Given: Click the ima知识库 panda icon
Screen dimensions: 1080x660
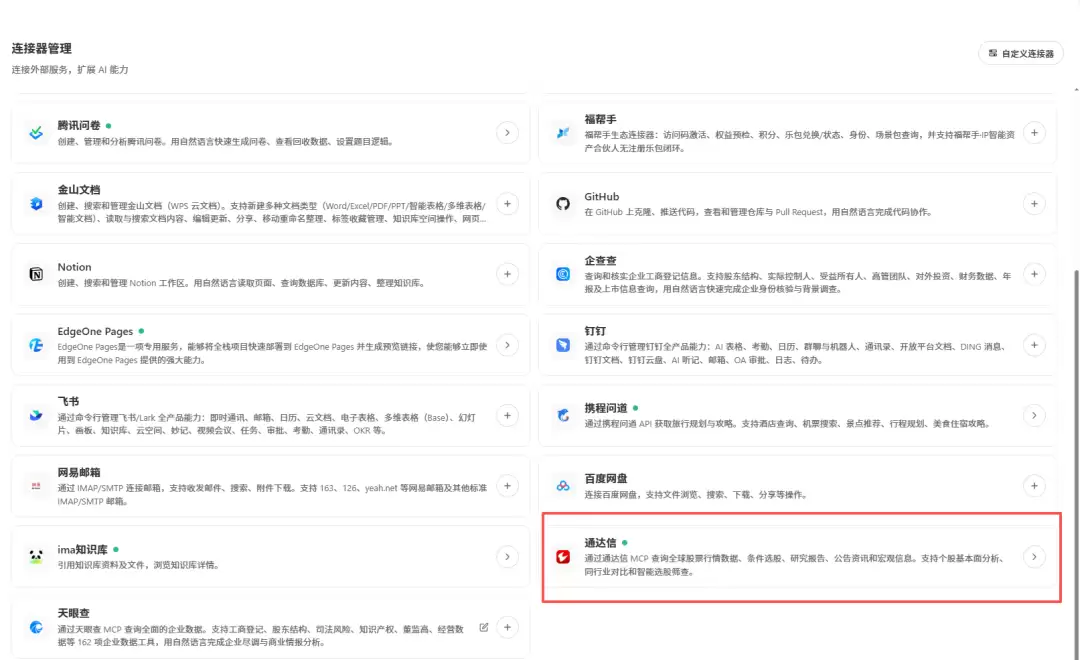Looking at the screenshot, I should 36,557.
